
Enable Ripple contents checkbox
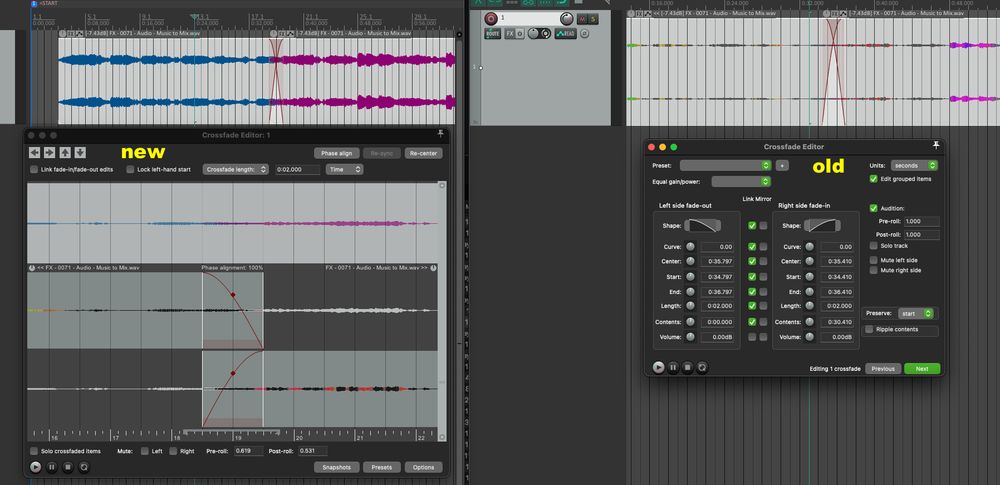[869, 329]
